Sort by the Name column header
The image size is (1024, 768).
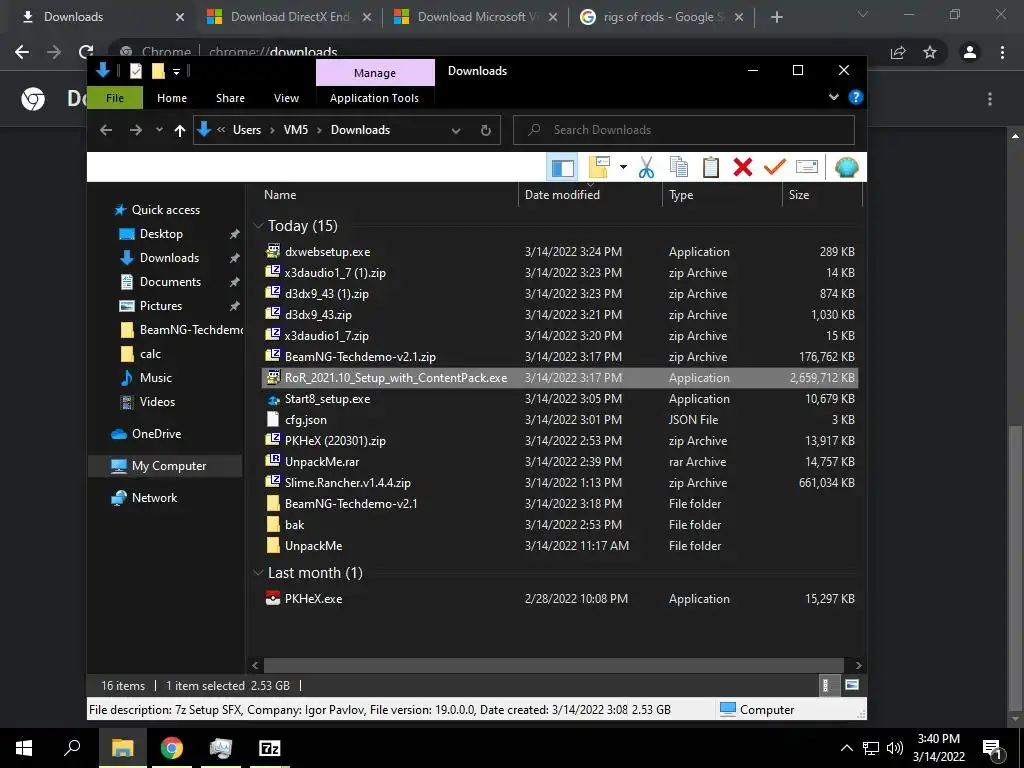click(389, 195)
